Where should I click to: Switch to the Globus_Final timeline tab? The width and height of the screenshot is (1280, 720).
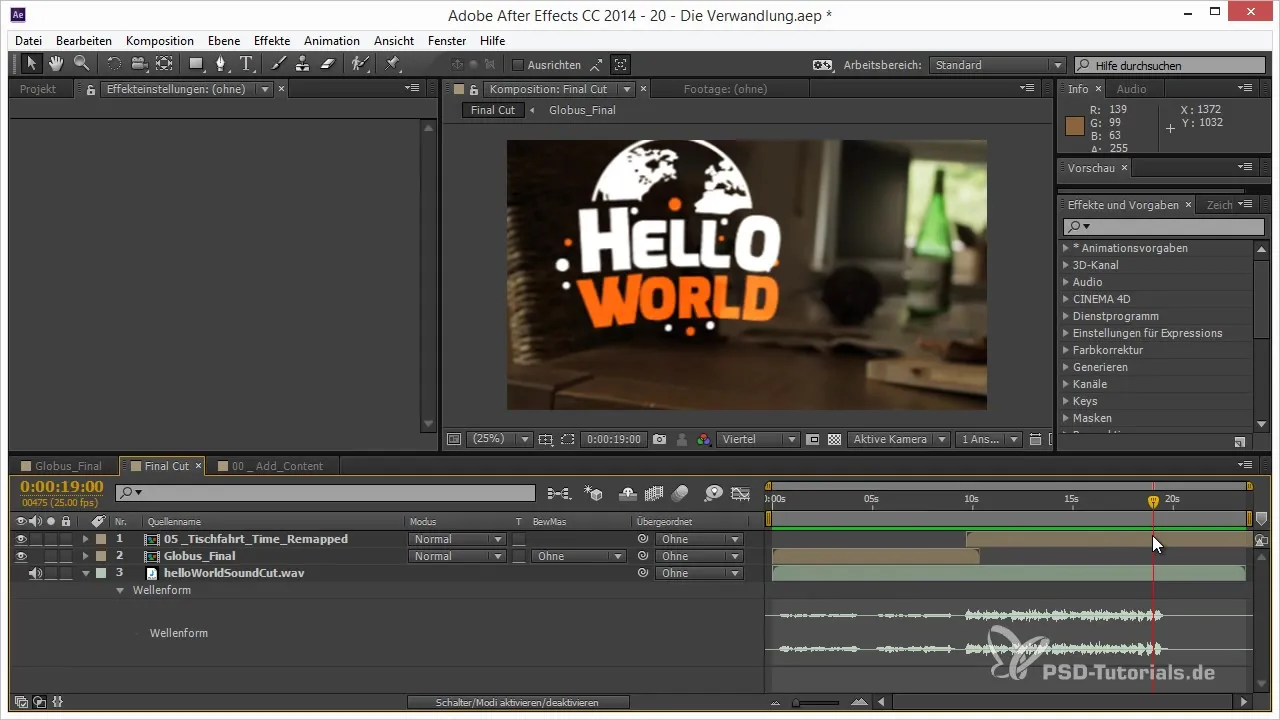click(61, 466)
